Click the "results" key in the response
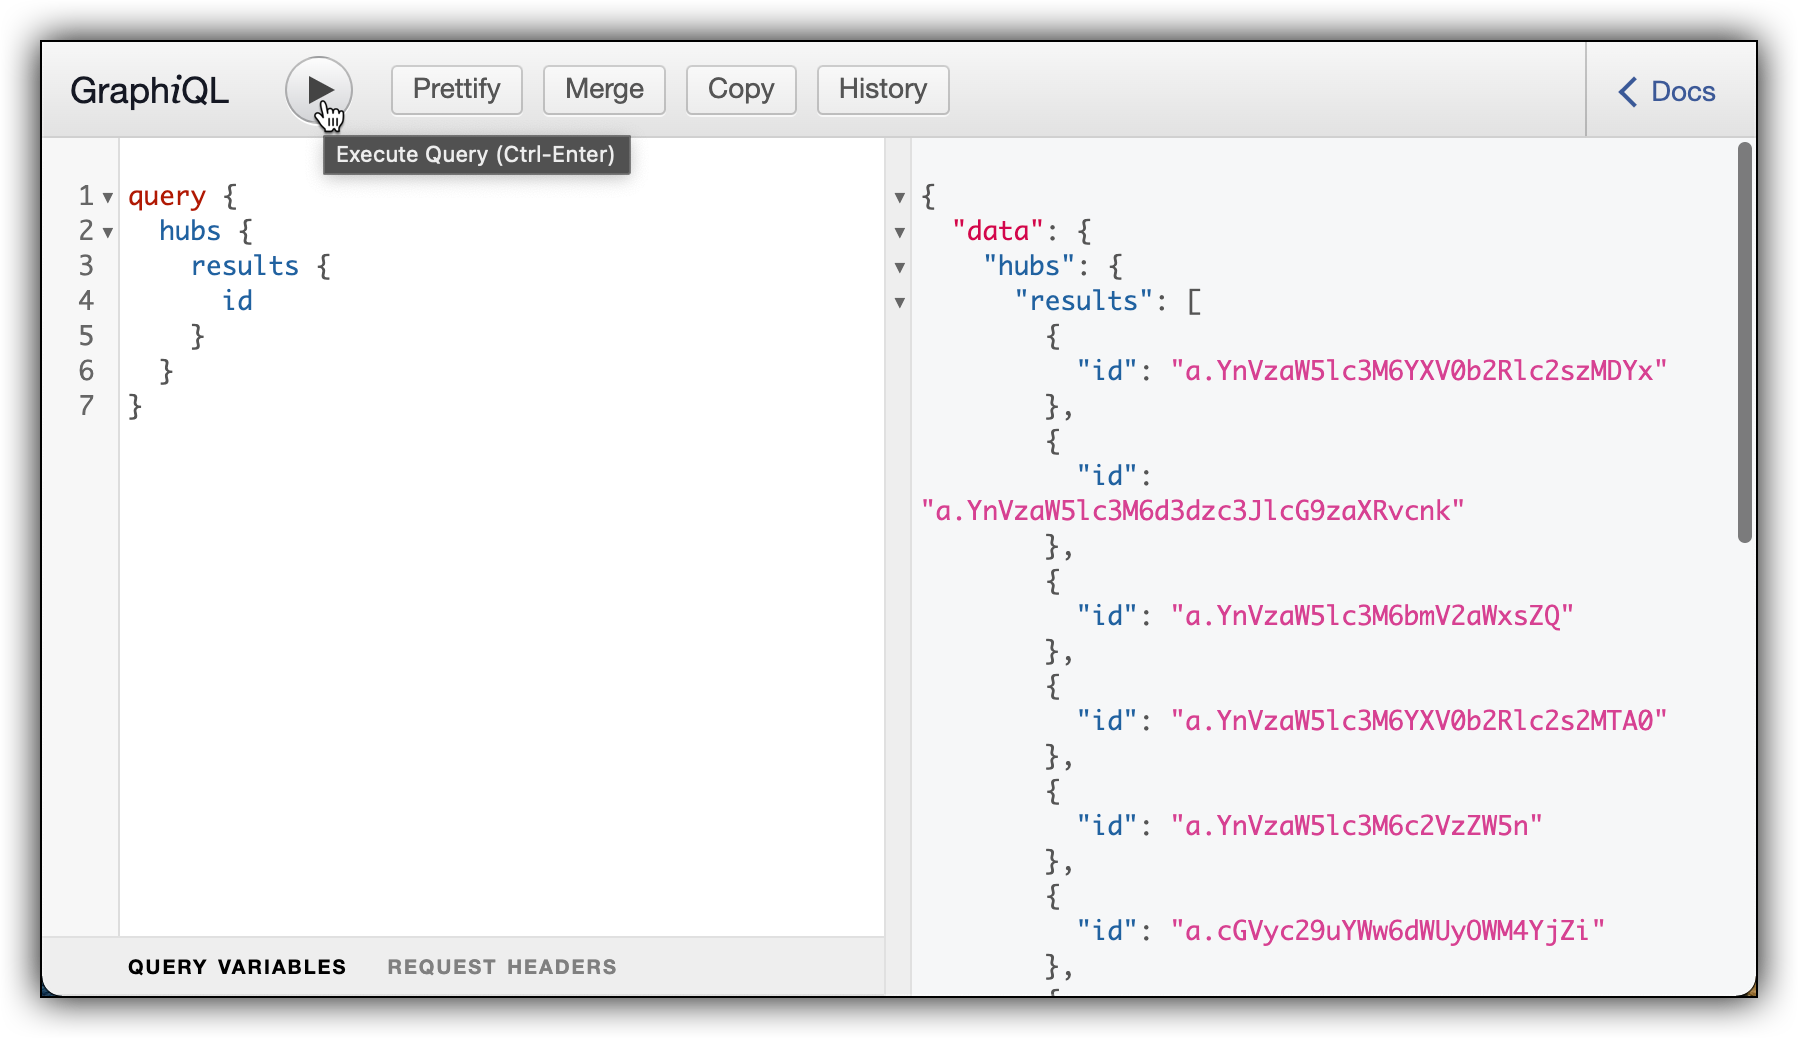This screenshot has height=1038, width=1798. pyautogui.click(x=1084, y=301)
